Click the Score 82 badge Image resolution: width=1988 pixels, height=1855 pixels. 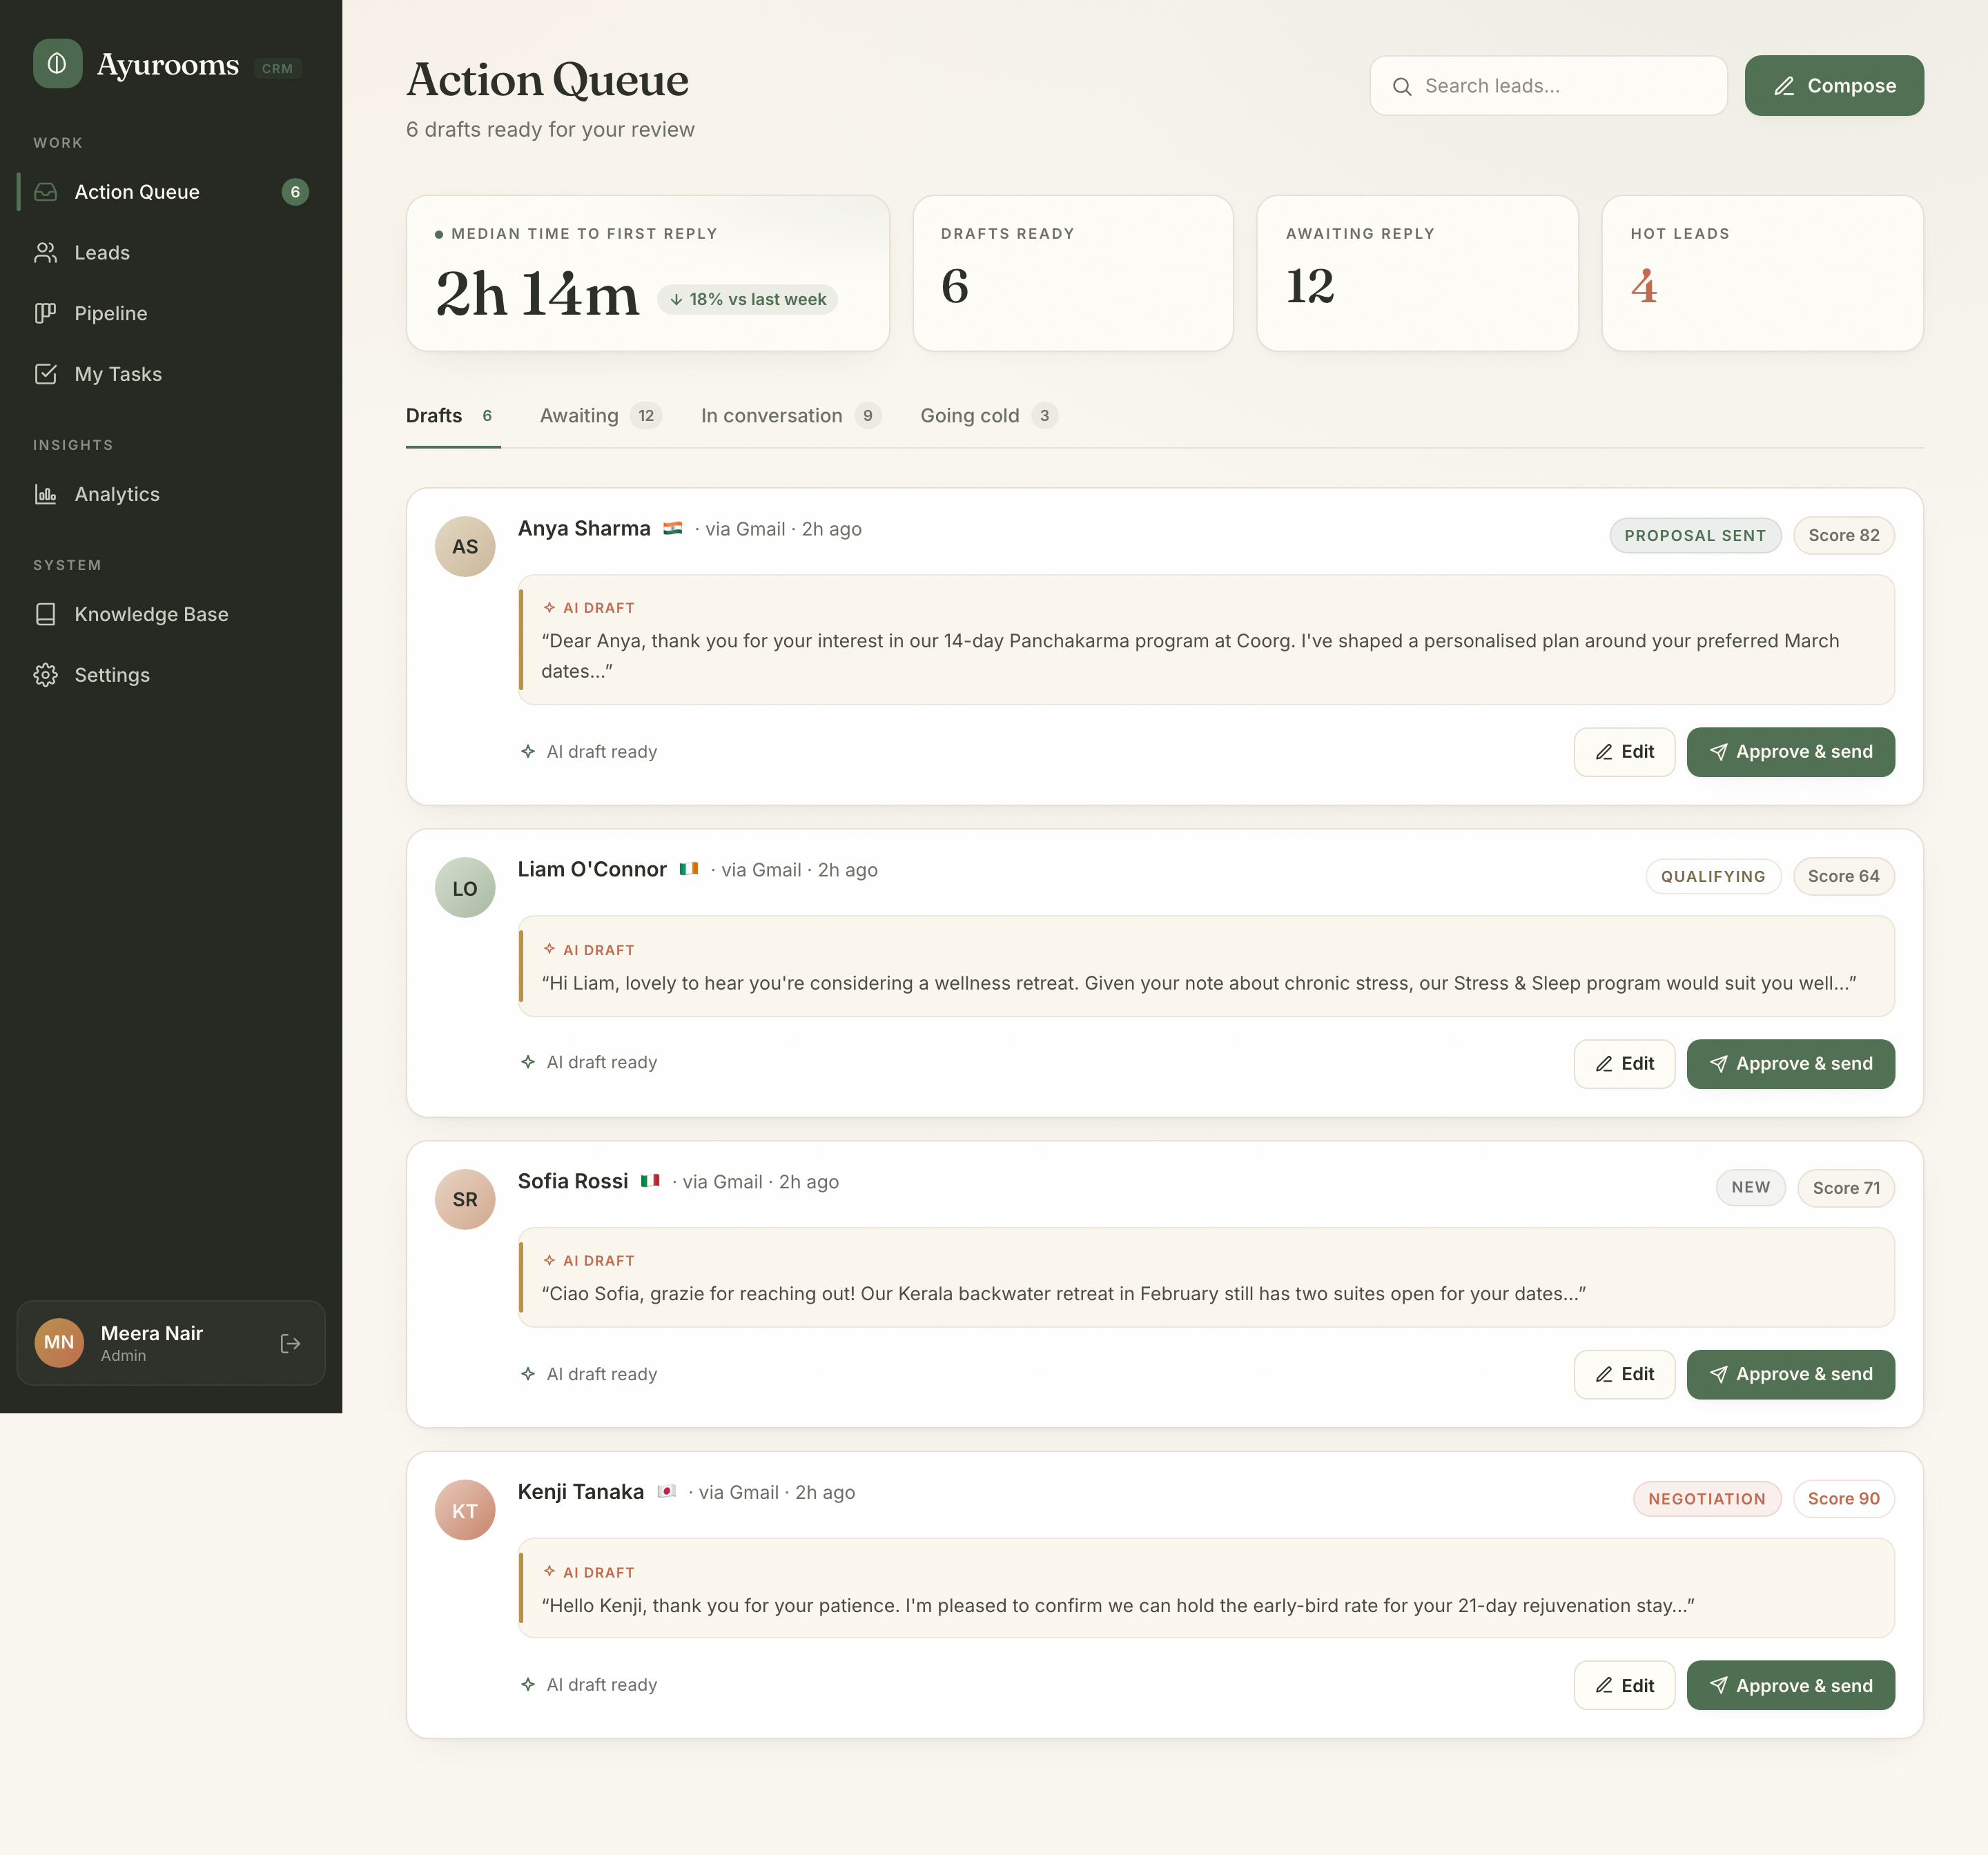(x=1843, y=535)
